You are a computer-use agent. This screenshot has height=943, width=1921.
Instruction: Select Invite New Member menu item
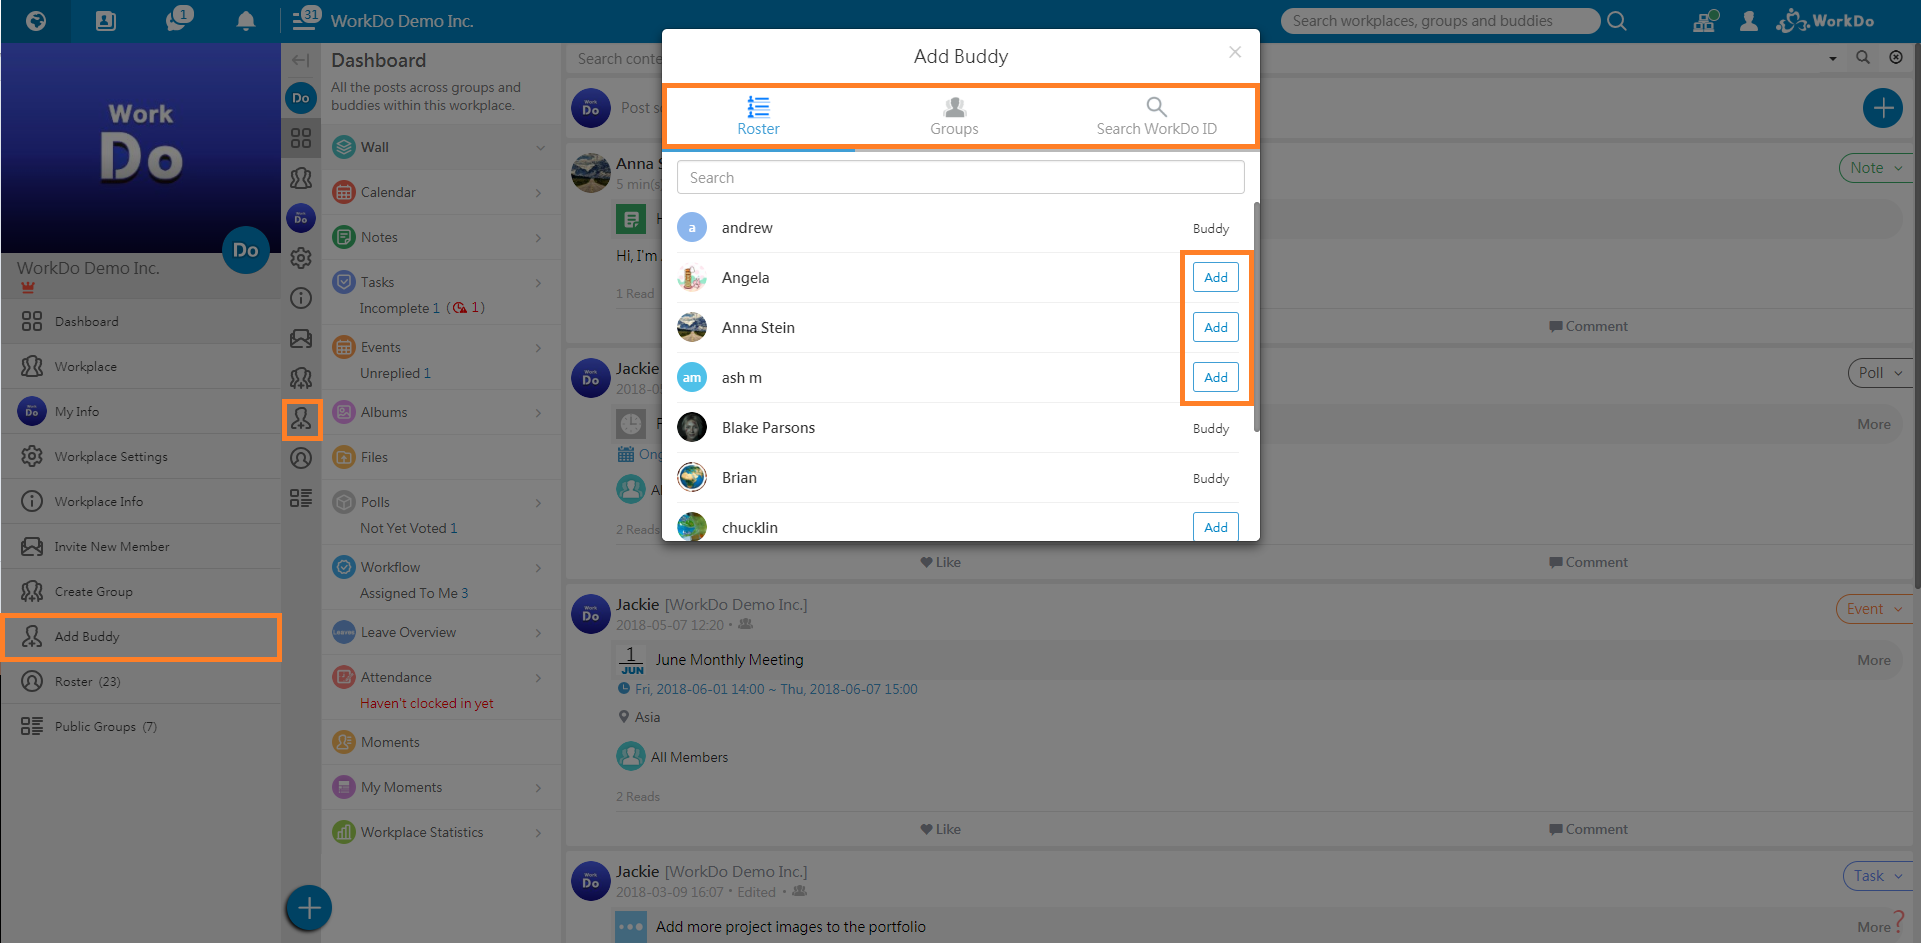141,546
